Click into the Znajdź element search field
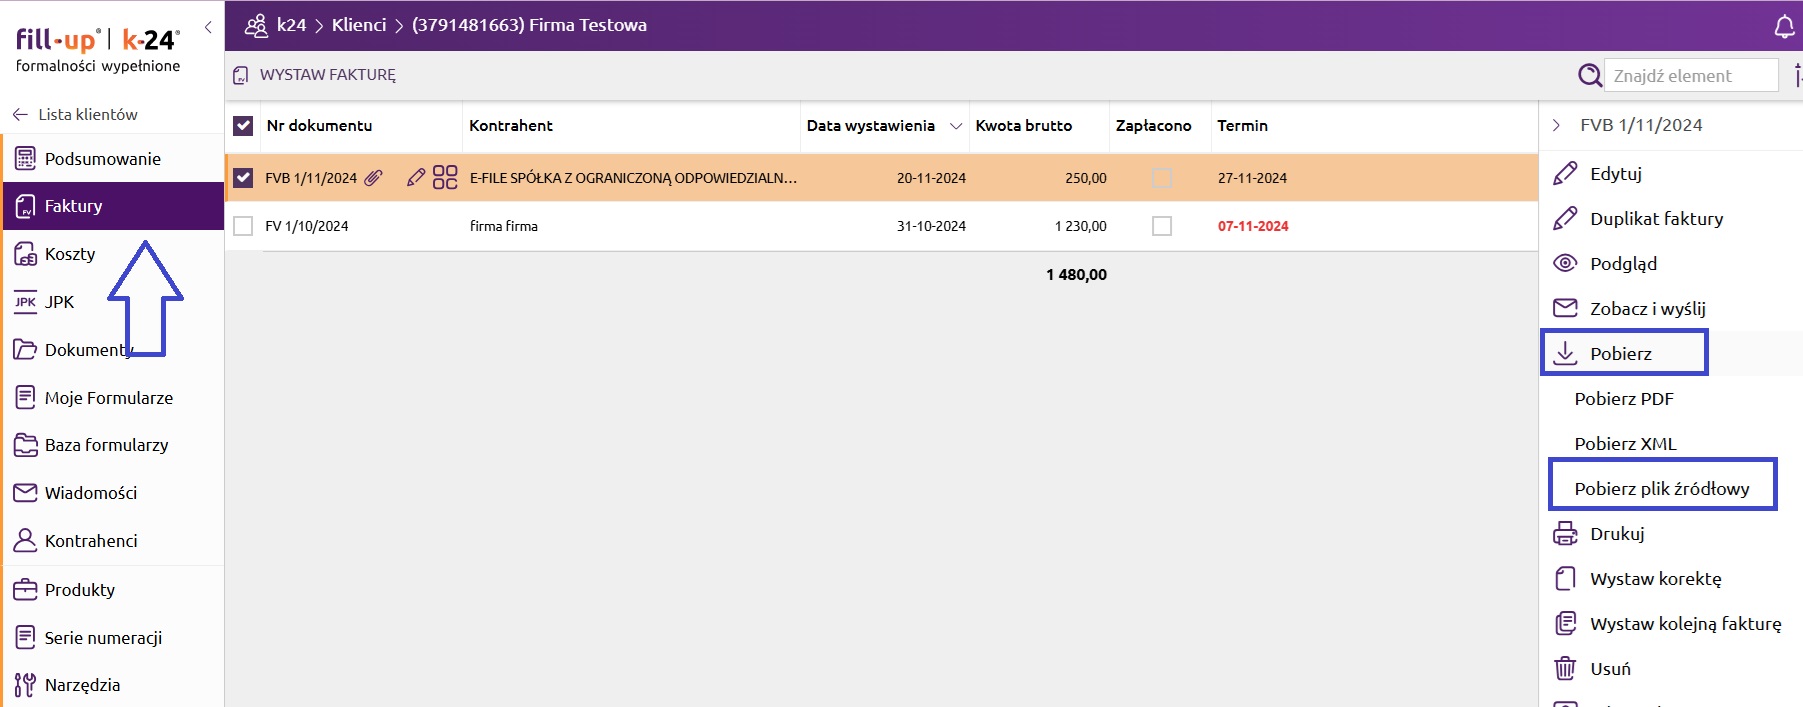Viewport: 1803px width, 707px height. click(1691, 75)
